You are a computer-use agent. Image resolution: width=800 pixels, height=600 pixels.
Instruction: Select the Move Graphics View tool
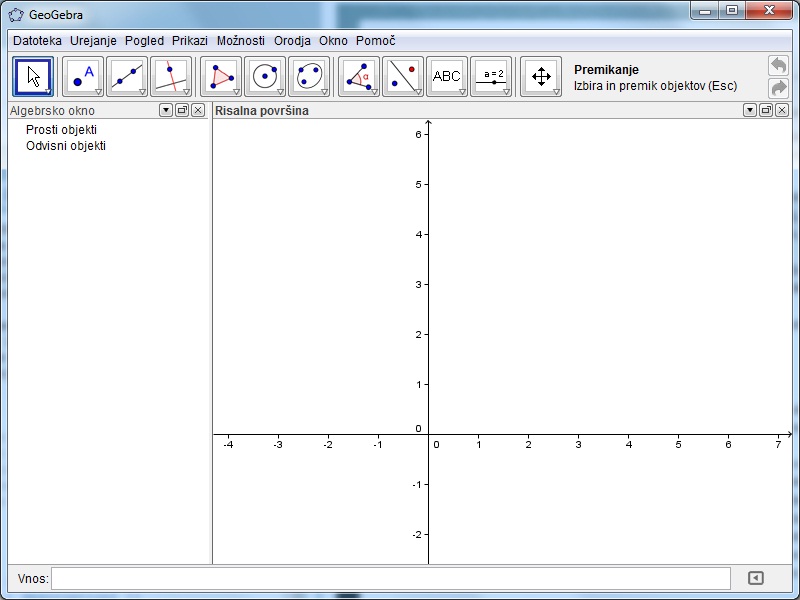[541, 76]
